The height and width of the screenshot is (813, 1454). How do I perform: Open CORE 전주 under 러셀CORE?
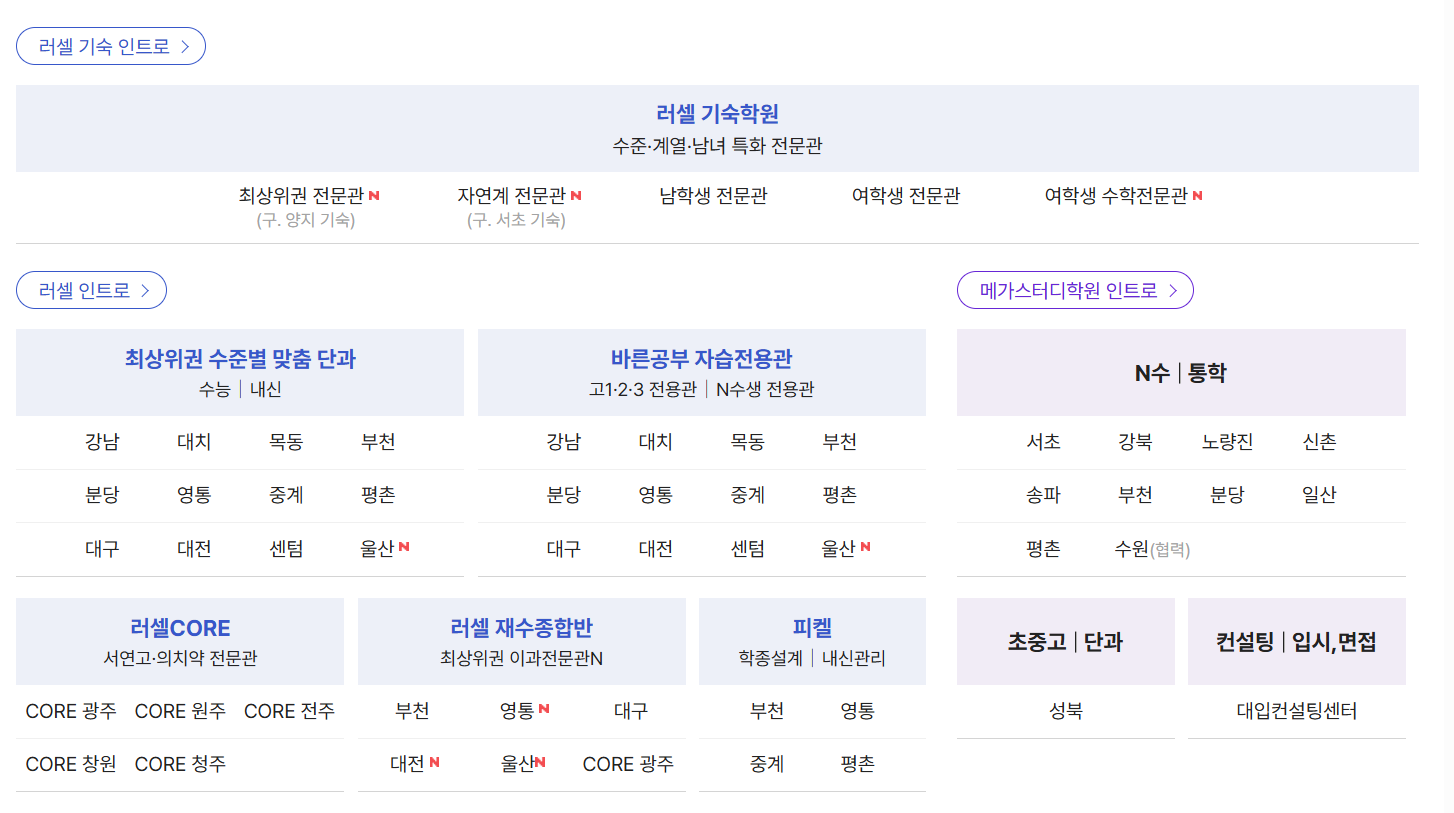click(289, 711)
